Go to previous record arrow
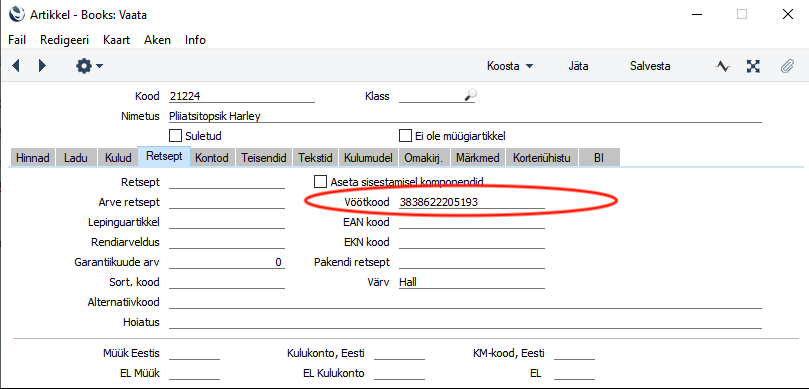The width and height of the screenshot is (809, 389). click(x=16, y=66)
